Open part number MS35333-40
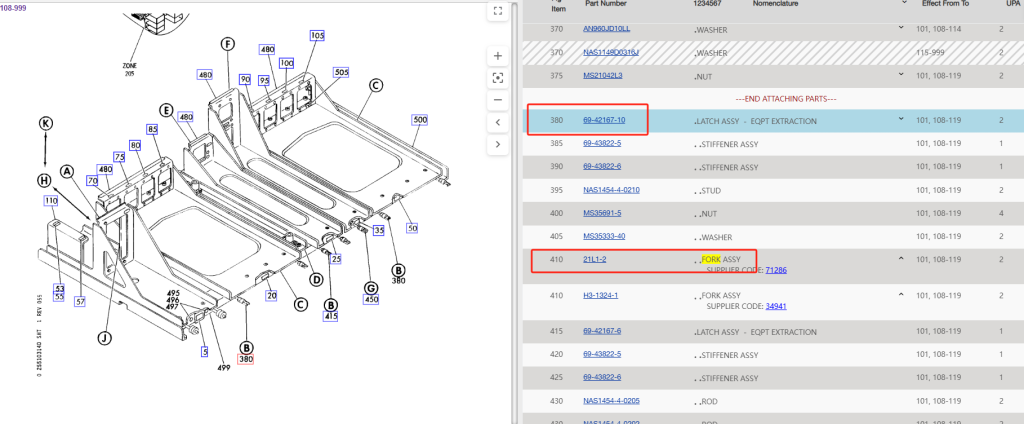The height and width of the screenshot is (424, 1024). click(x=603, y=236)
